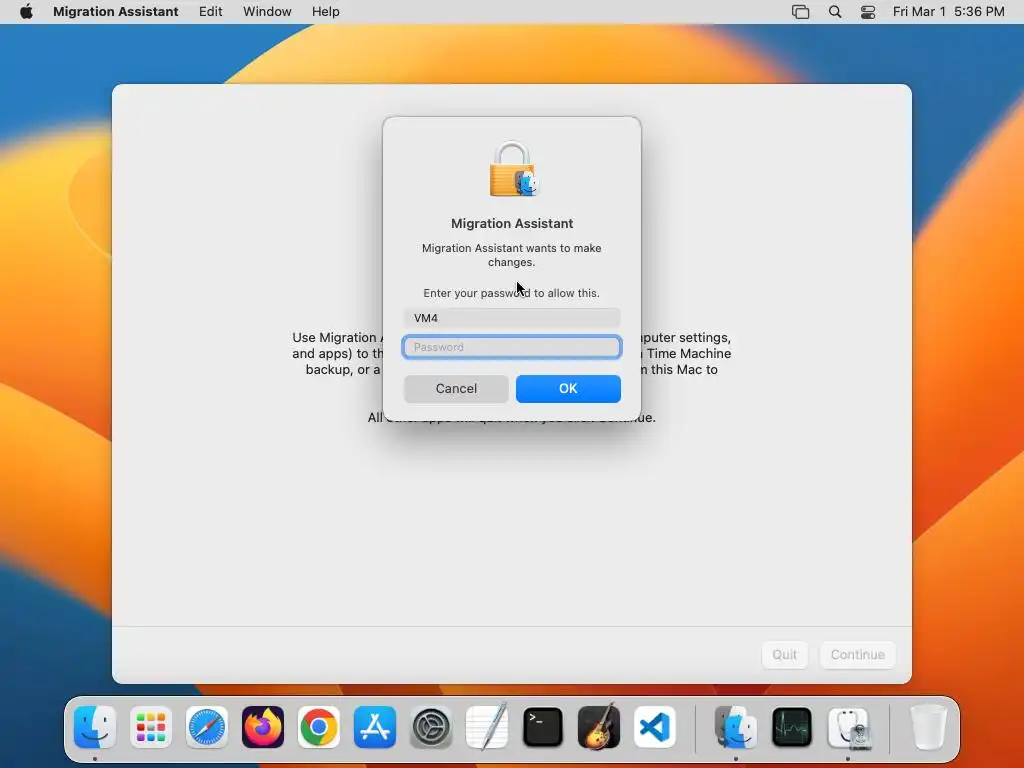Open the App Store from the Dock
The height and width of the screenshot is (768, 1024).
[375, 727]
